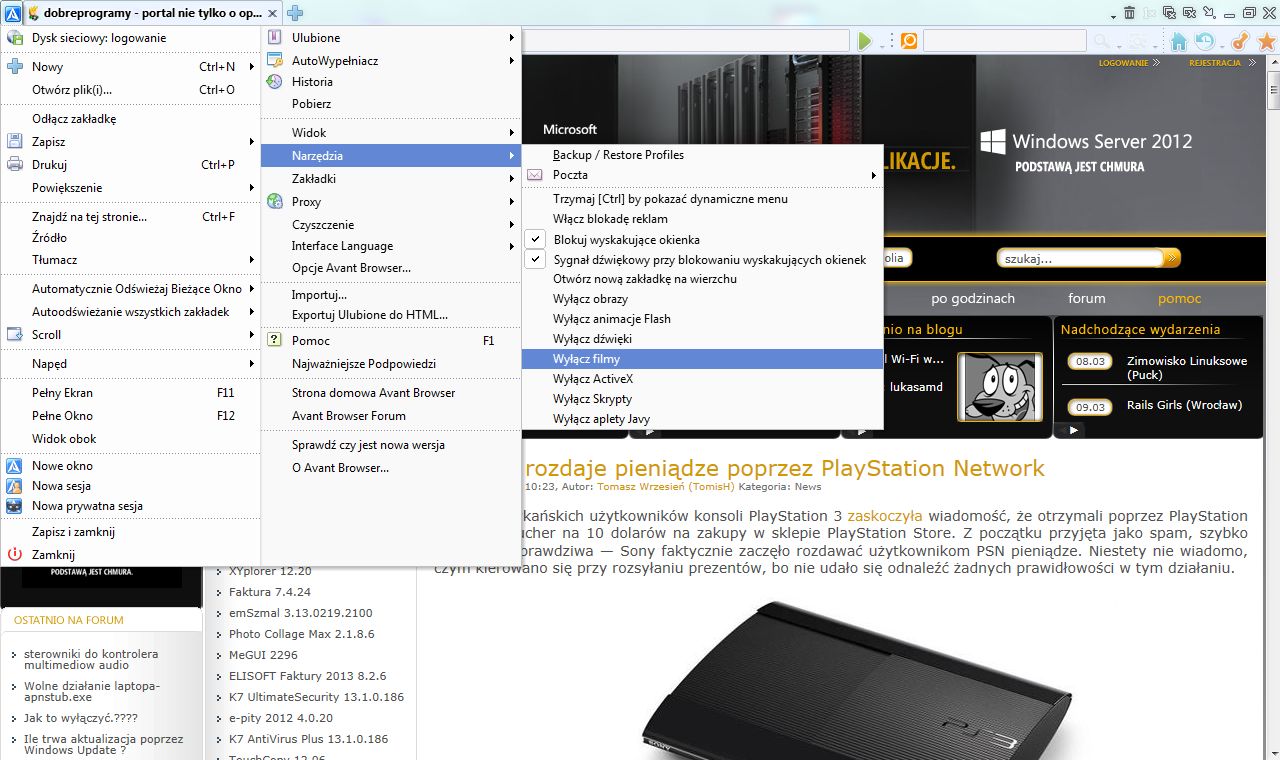Select Znajdź na tej stronie...
Image resolution: width=1280 pixels, height=760 pixels.
pos(130,217)
